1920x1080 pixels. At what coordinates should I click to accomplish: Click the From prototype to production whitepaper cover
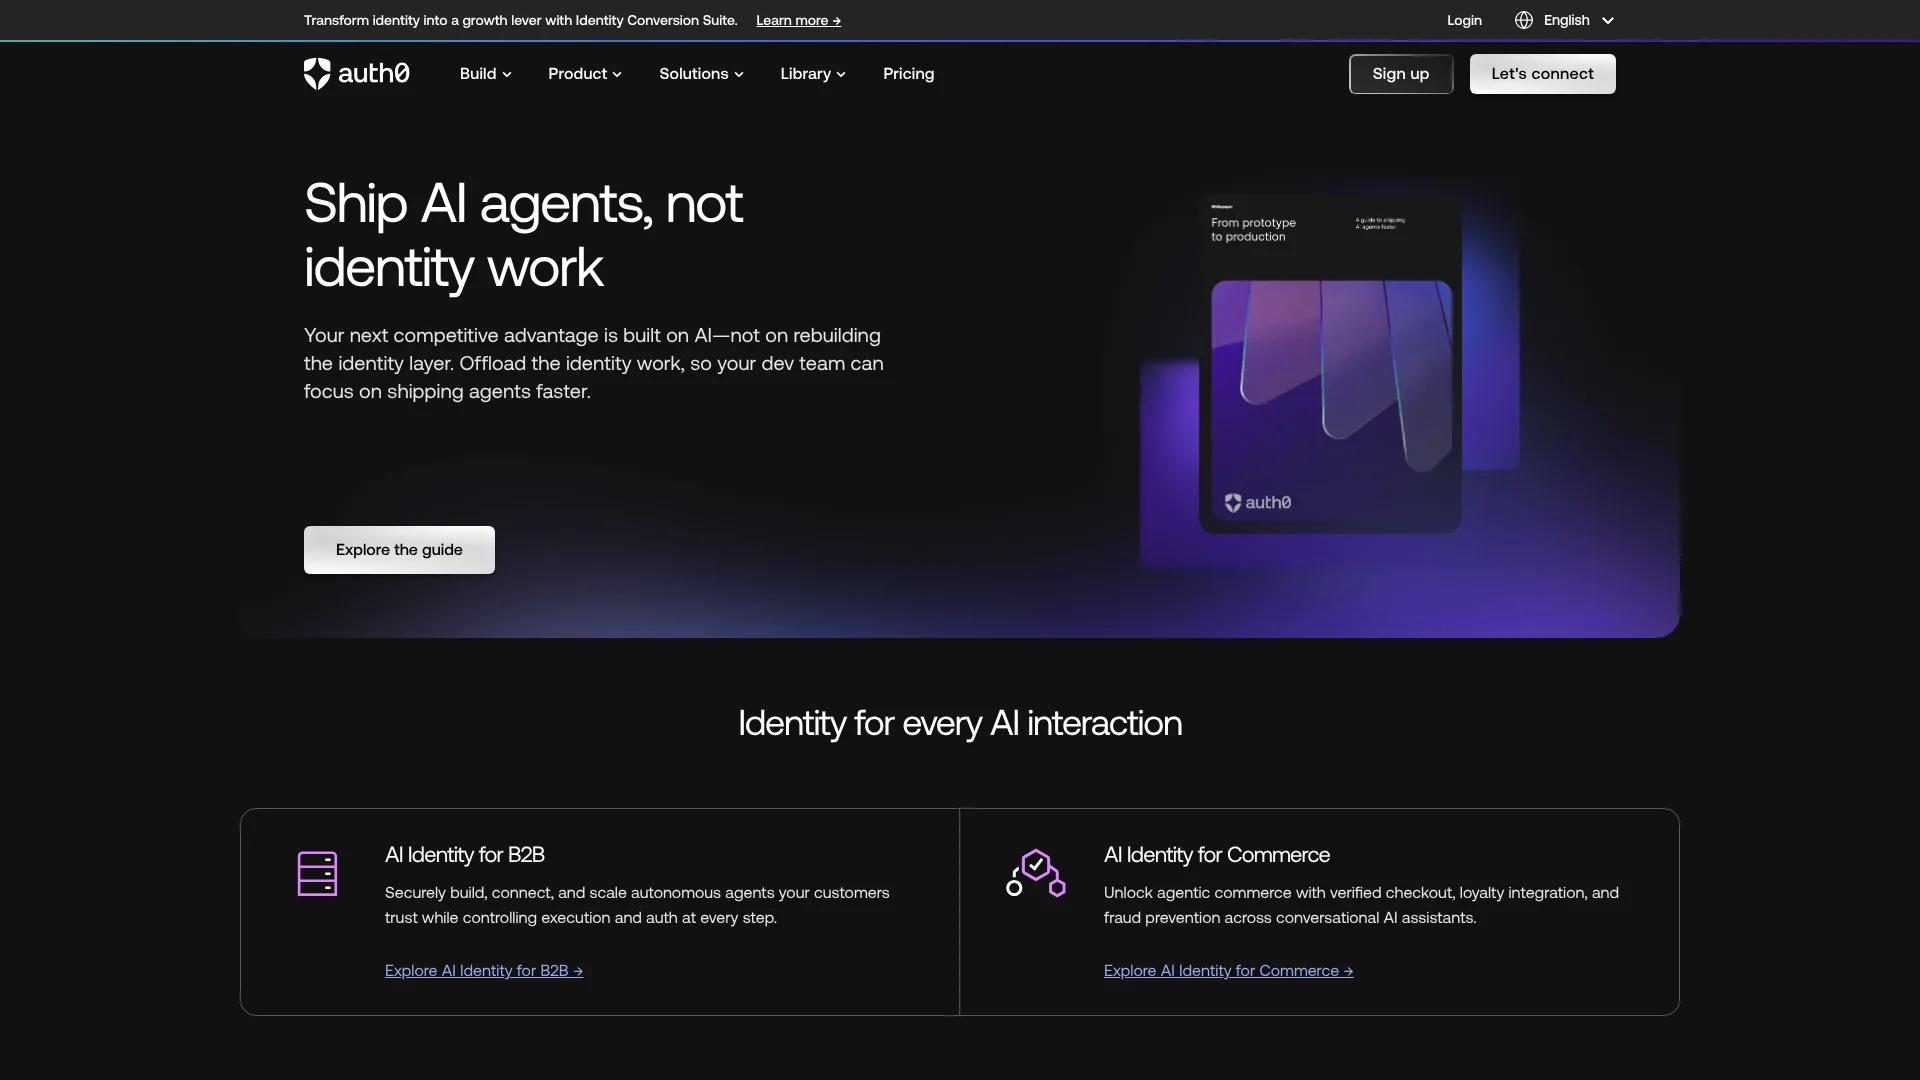click(1330, 365)
